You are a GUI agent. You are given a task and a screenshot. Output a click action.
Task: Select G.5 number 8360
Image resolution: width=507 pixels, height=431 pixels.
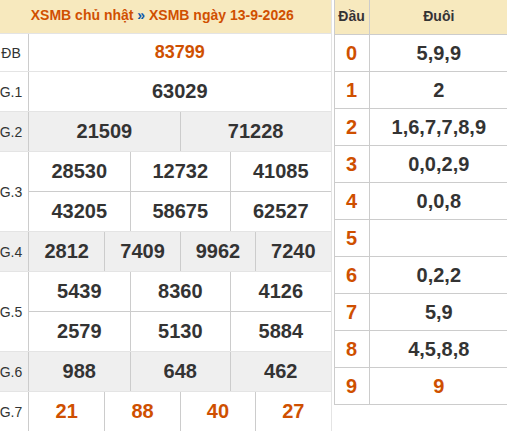point(180,291)
